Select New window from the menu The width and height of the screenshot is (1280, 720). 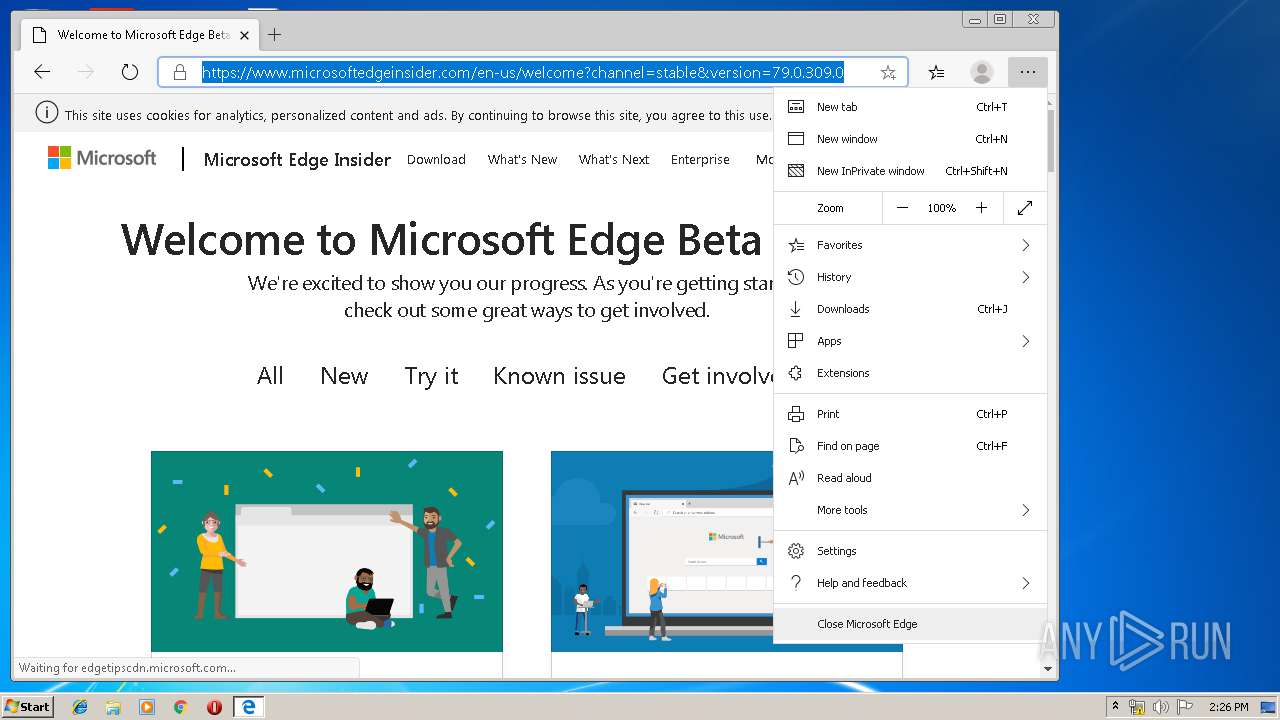910,139
